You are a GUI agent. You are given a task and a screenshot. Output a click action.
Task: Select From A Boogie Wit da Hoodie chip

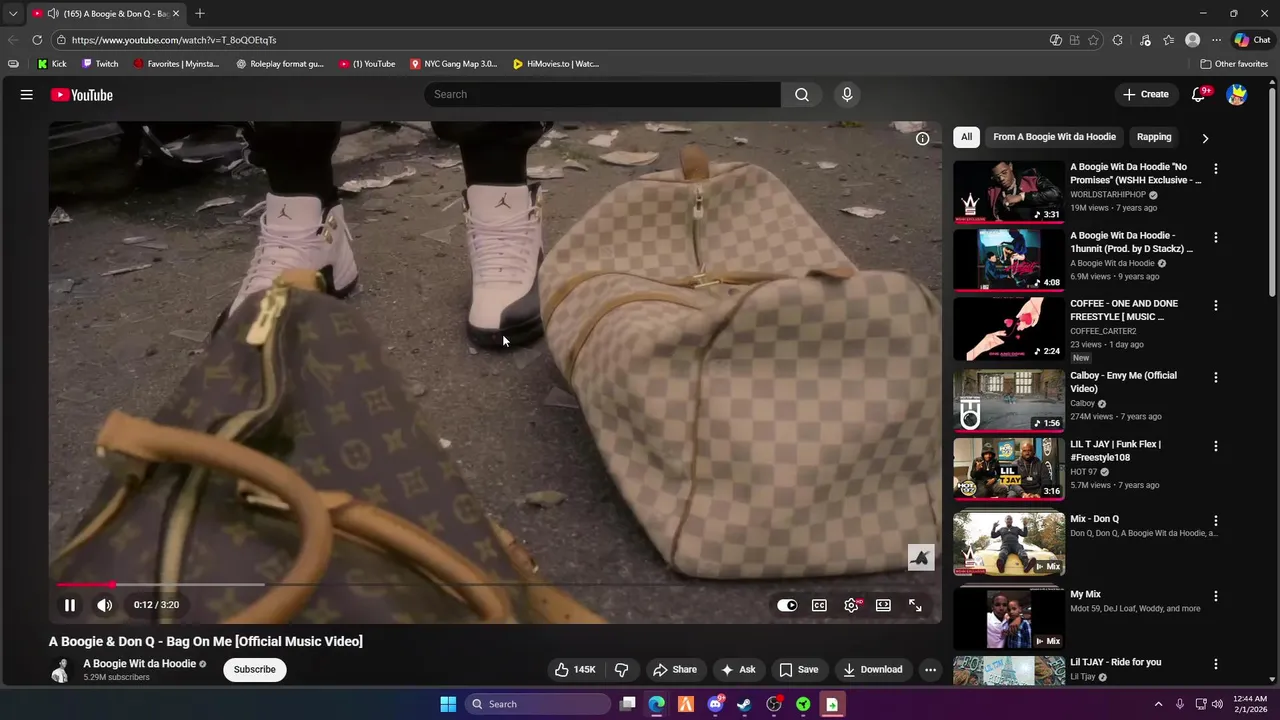(1054, 137)
